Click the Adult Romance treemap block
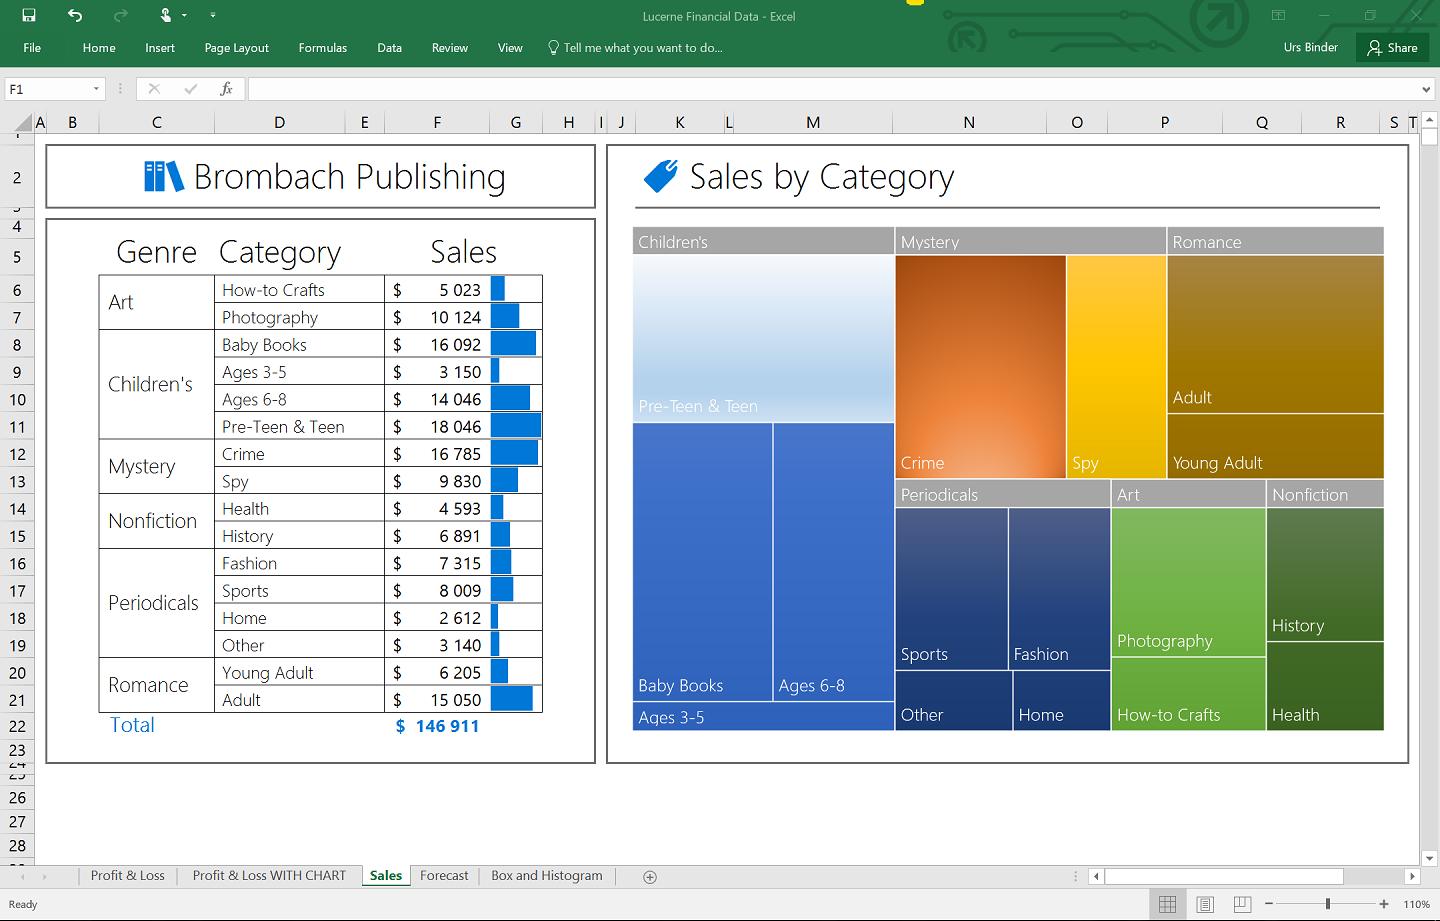 tap(1275, 334)
